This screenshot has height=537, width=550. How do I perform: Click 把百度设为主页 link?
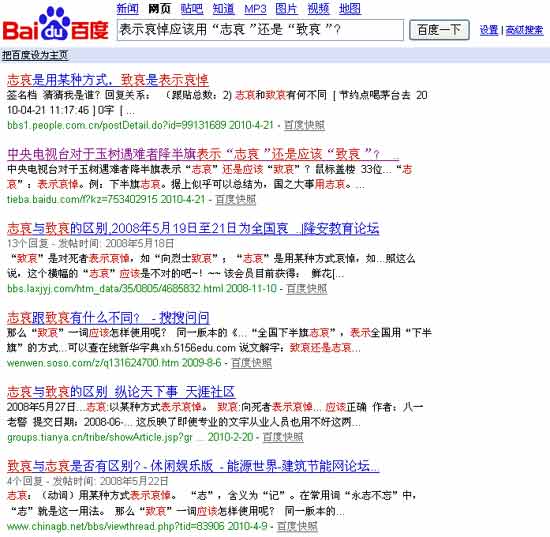pyautogui.click(x=35, y=55)
